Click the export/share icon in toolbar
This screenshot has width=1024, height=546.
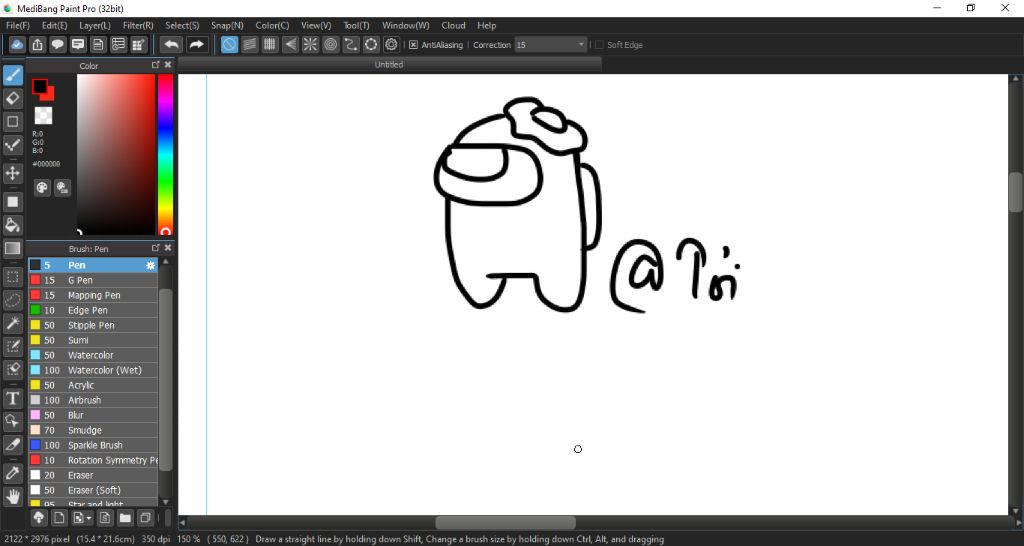pos(37,44)
